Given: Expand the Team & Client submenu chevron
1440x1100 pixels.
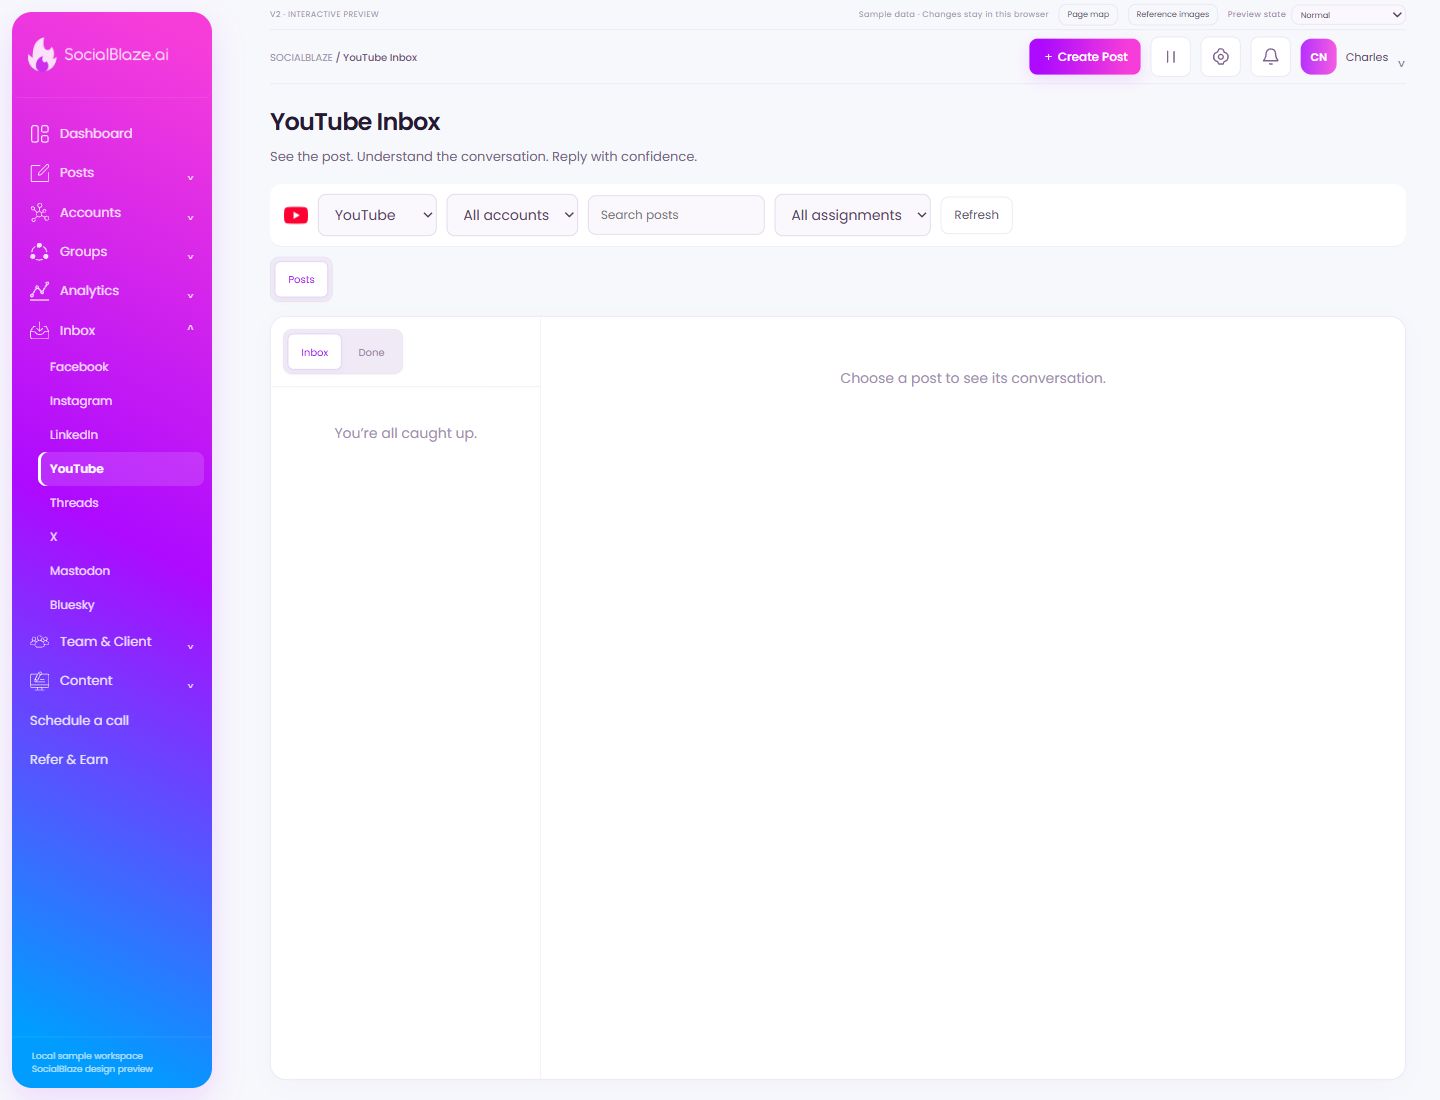Looking at the screenshot, I should click(x=190, y=646).
